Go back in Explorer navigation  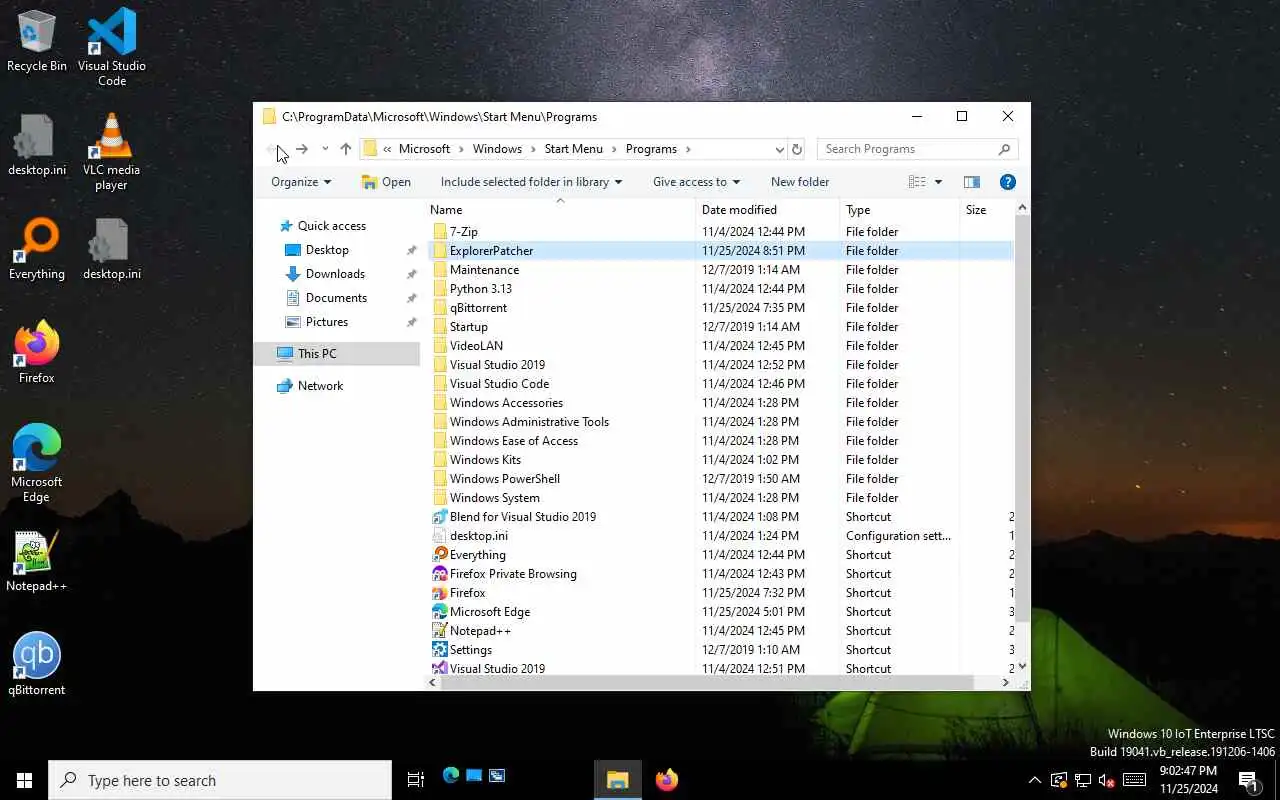[273, 149]
